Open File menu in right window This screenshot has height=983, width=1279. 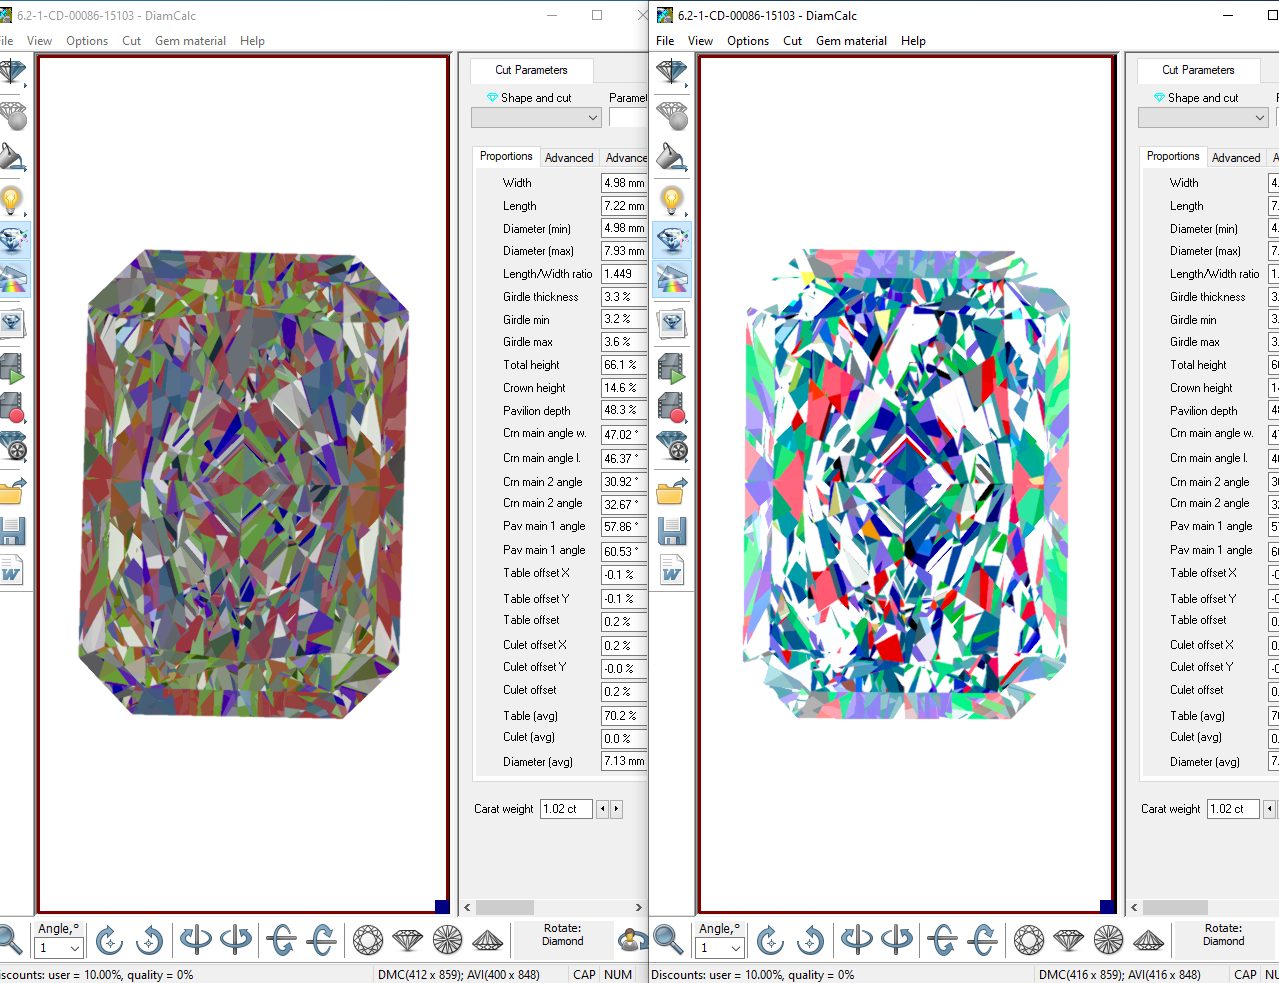665,41
